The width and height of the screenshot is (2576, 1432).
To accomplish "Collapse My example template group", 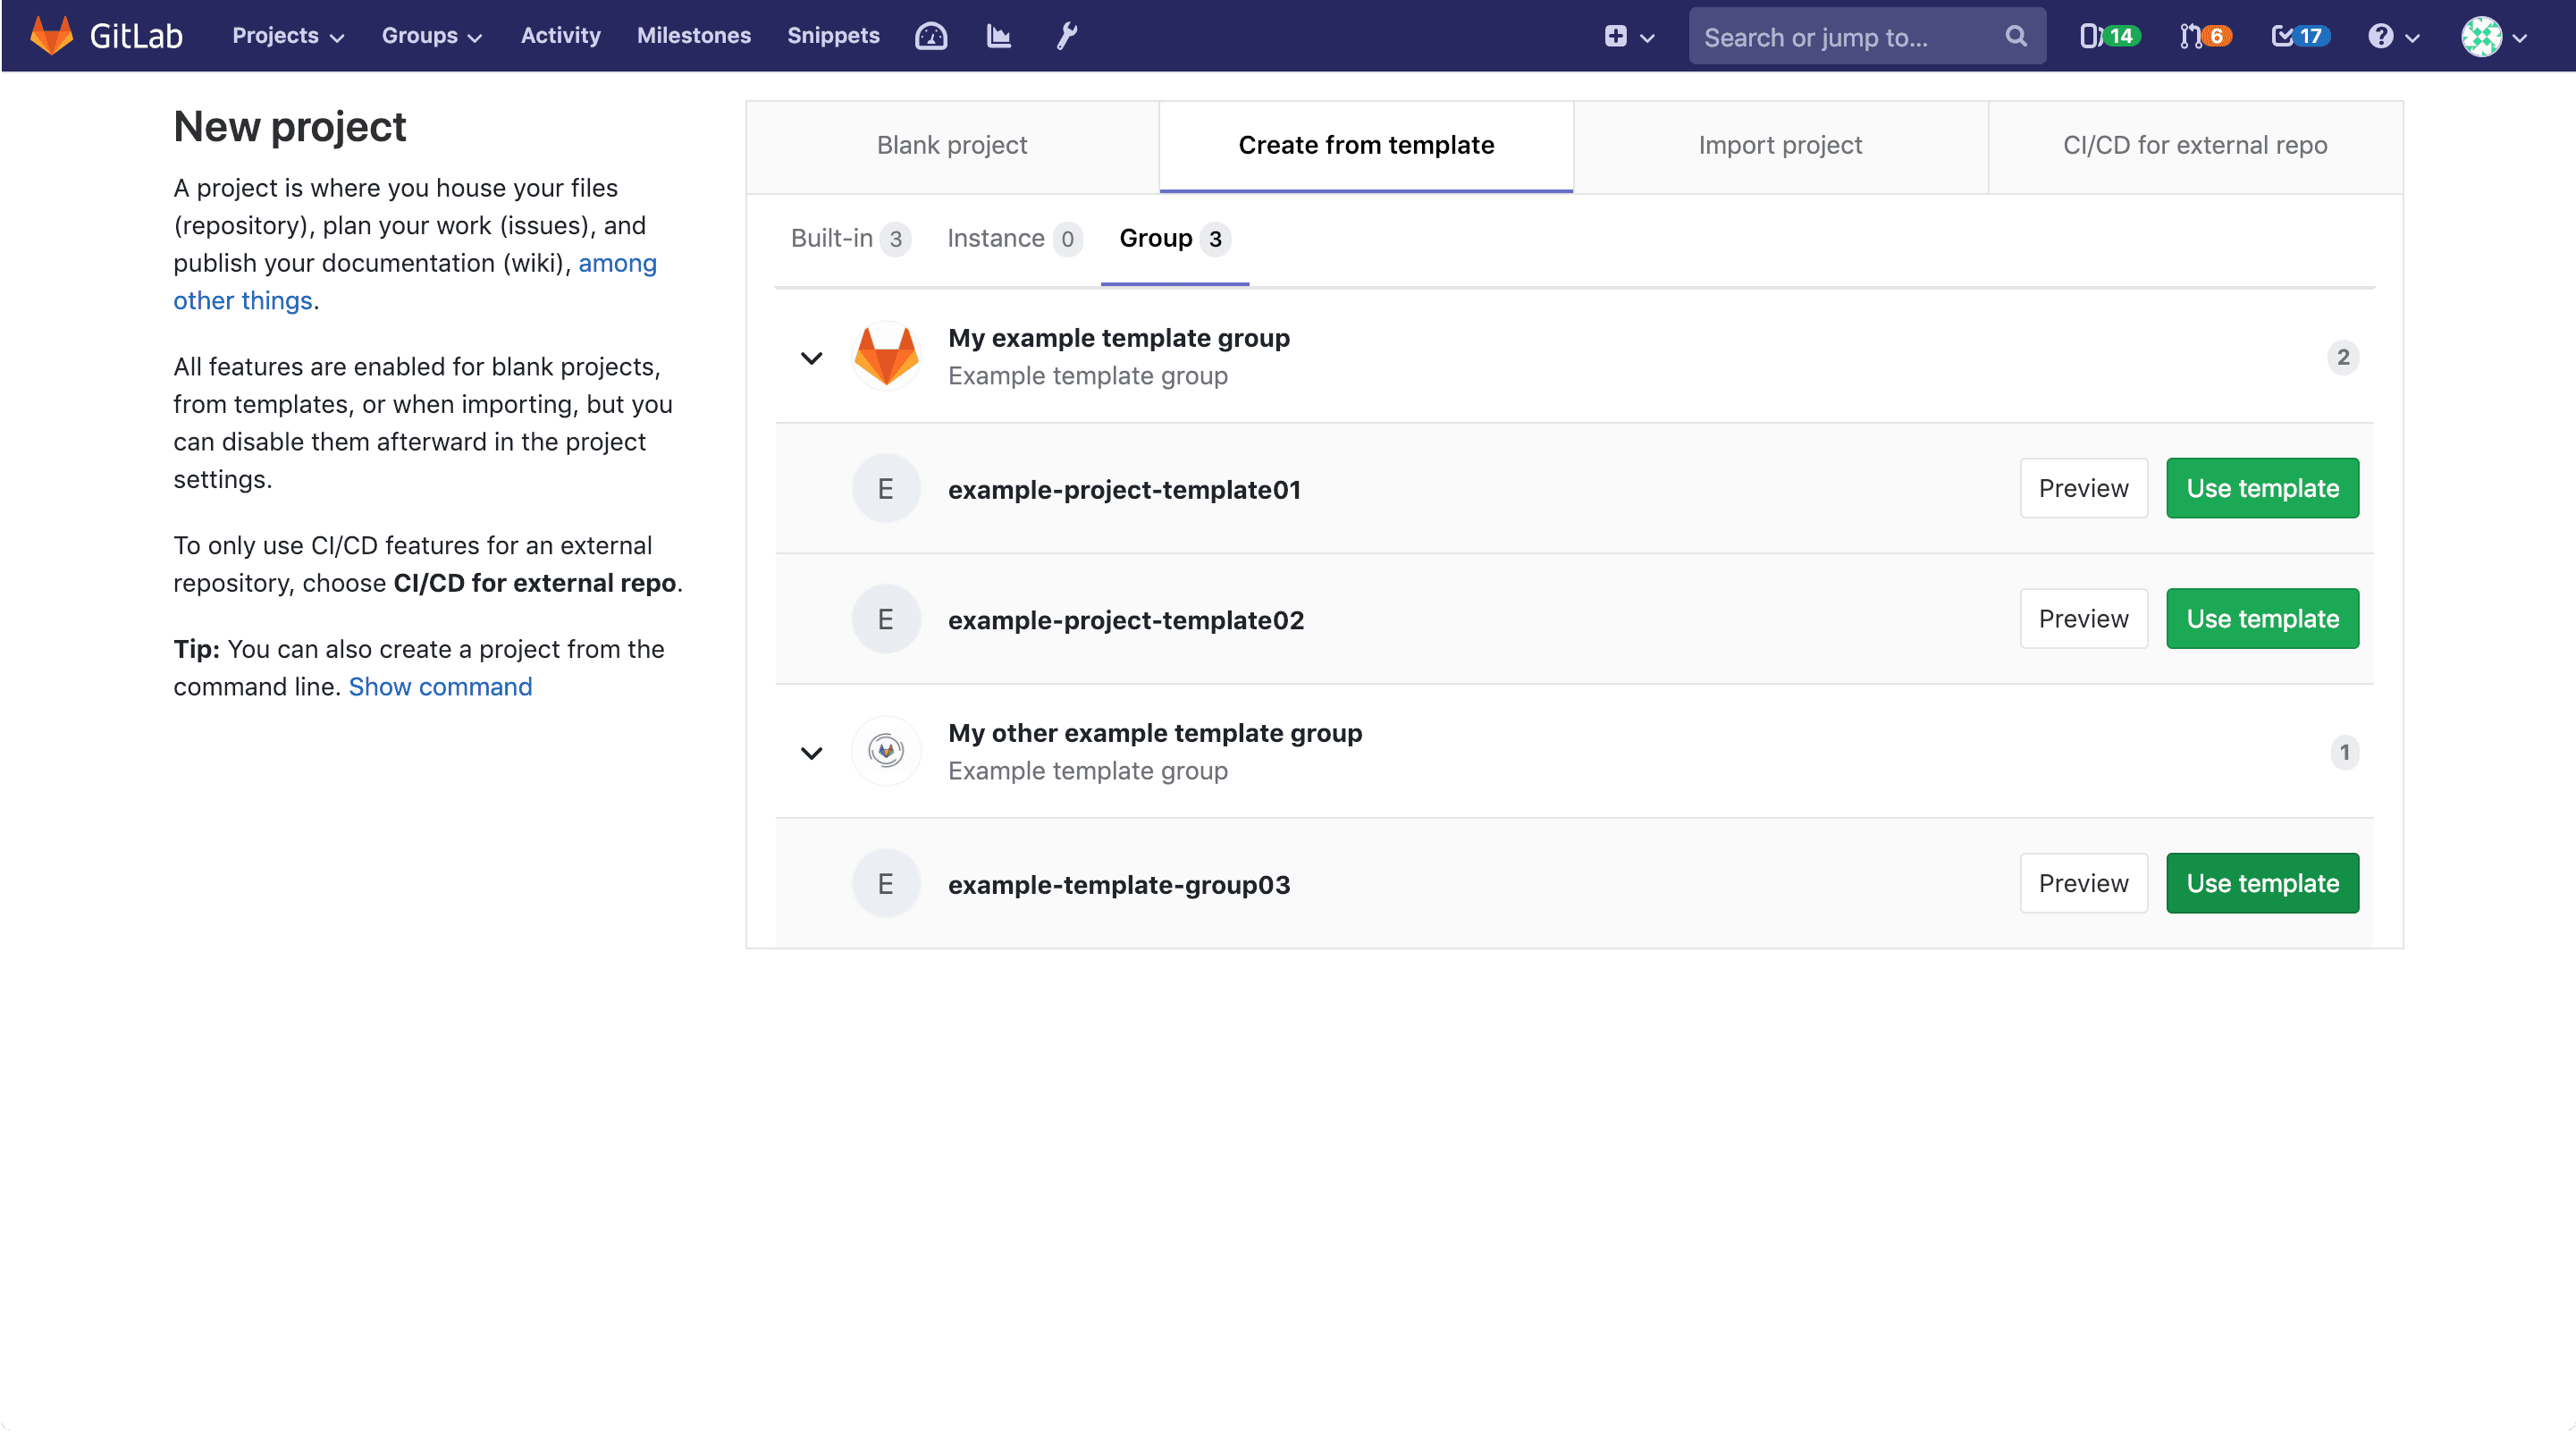I will (x=811, y=357).
